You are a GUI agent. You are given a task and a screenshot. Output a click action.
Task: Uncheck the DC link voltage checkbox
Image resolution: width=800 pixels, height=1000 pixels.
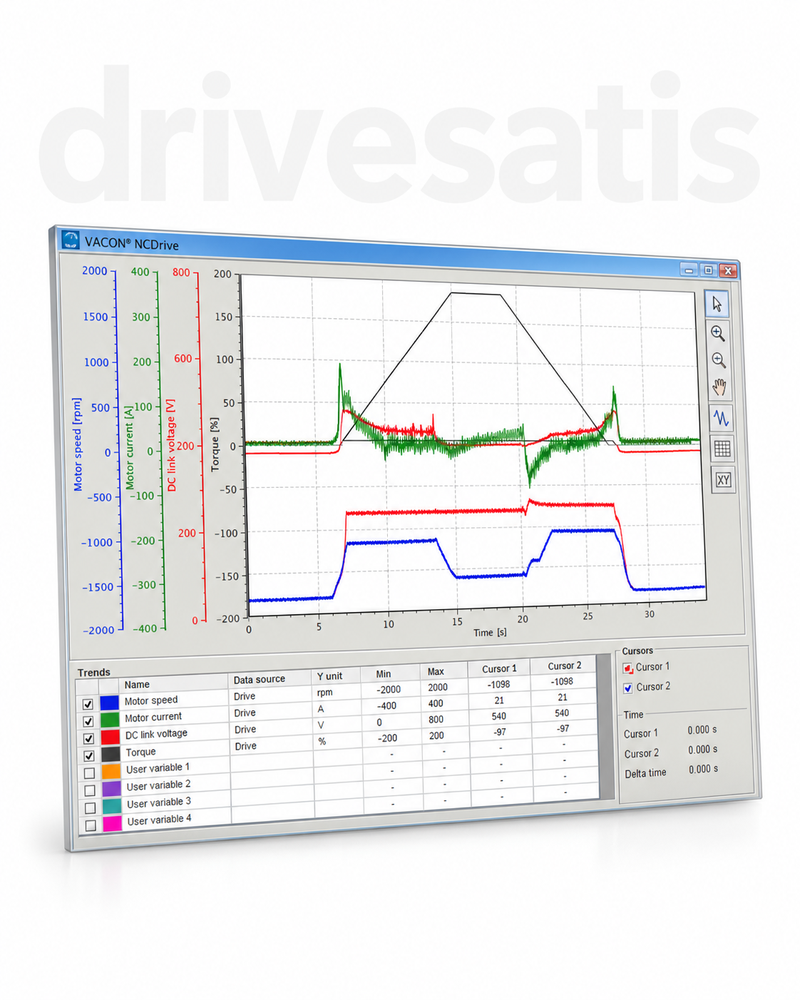pos(89,739)
